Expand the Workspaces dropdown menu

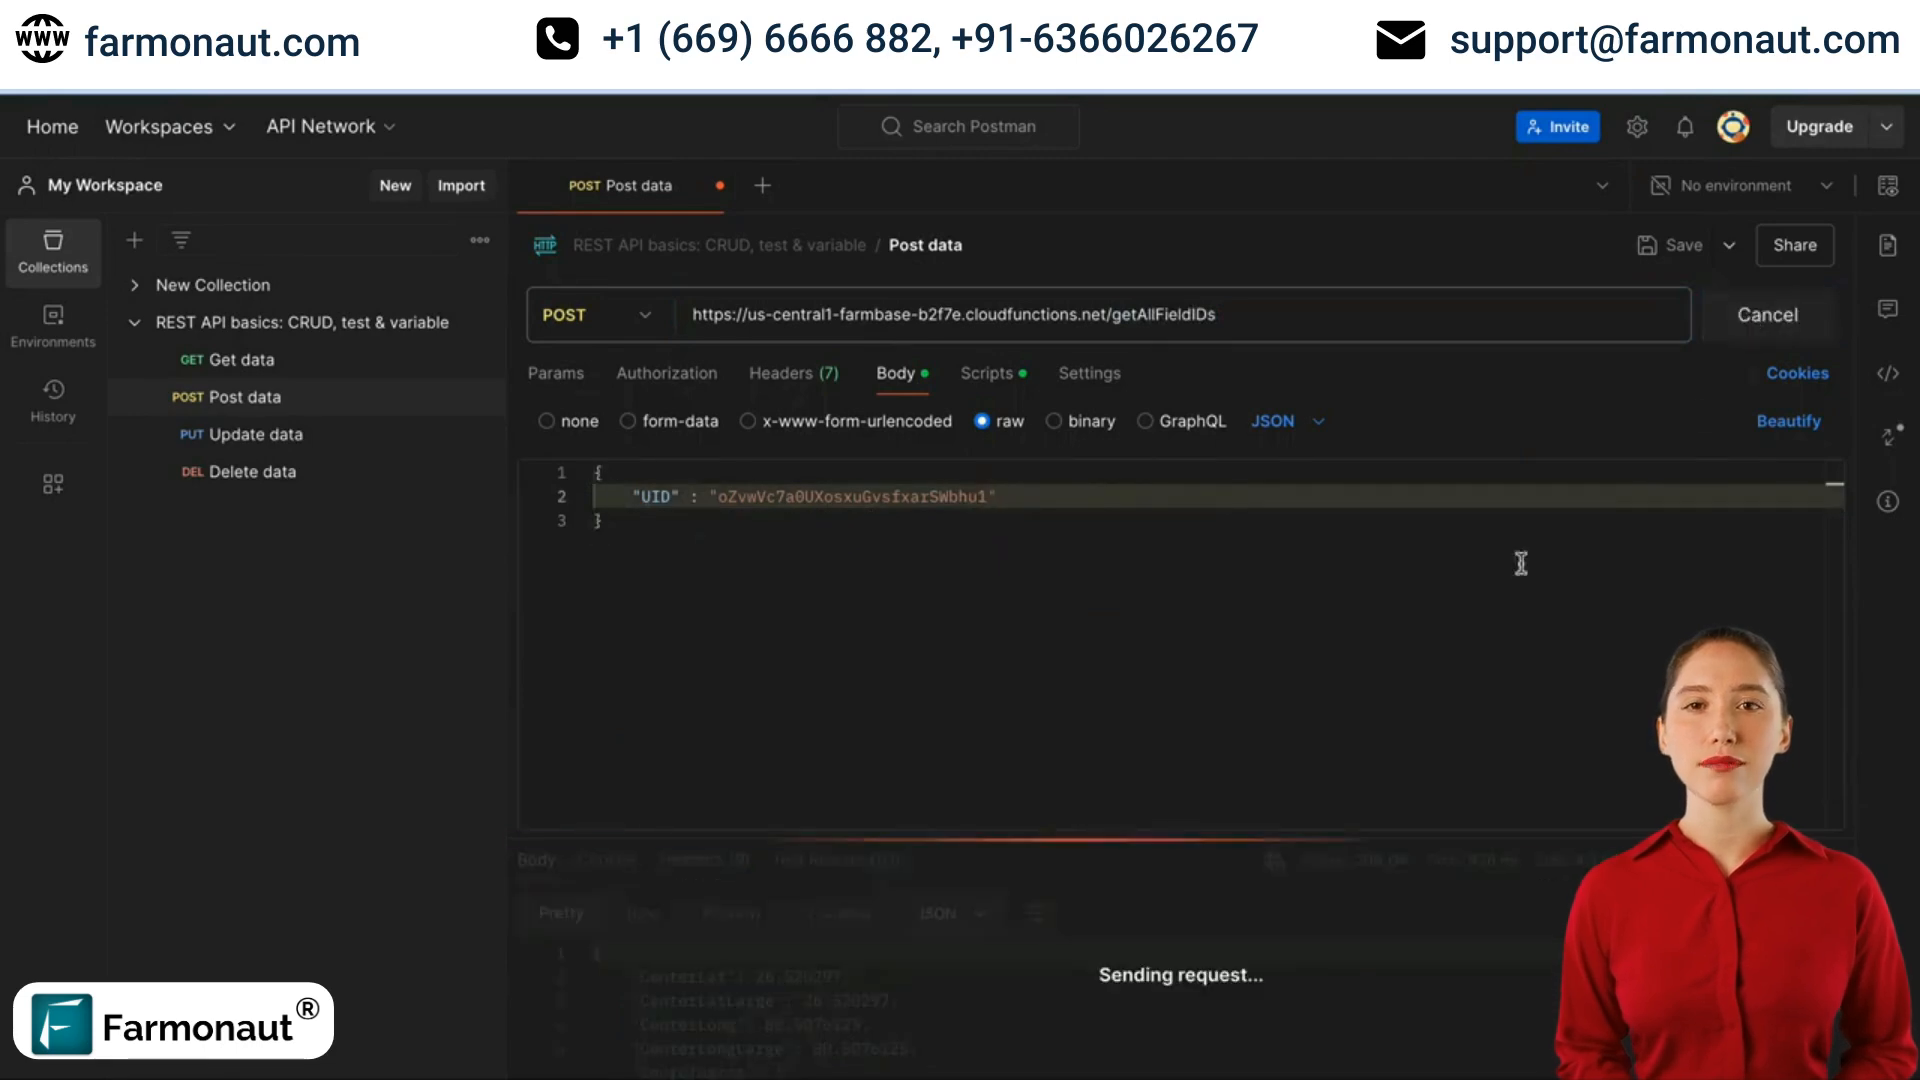pyautogui.click(x=169, y=125)
